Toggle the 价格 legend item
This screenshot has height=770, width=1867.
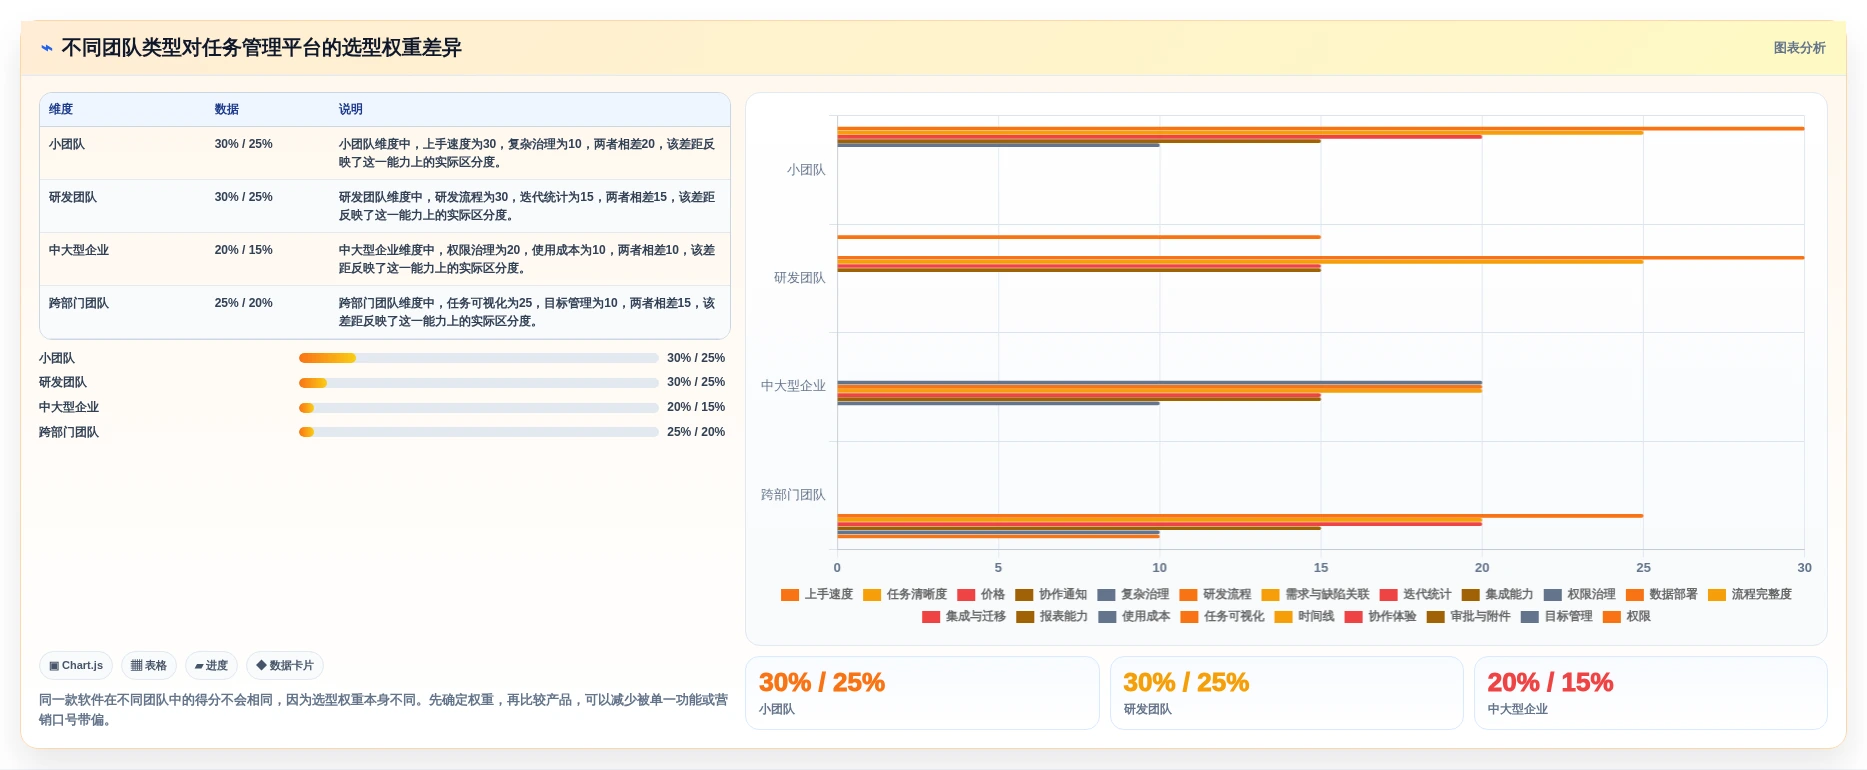[x=981, y=594]
